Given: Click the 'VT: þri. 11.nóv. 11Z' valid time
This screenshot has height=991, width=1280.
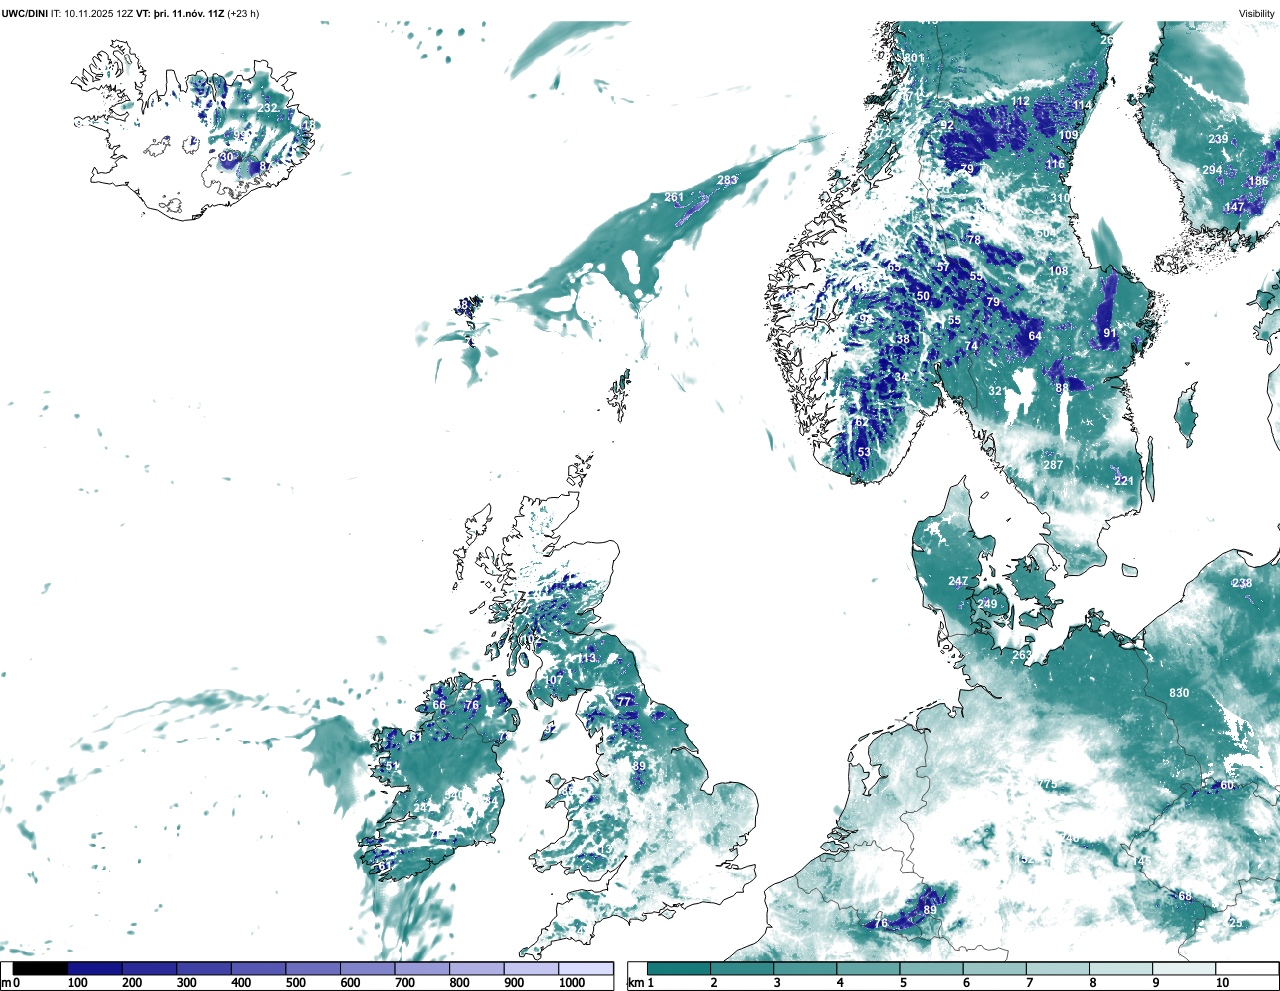Looking at the screenshot, I should coord(180,14).
